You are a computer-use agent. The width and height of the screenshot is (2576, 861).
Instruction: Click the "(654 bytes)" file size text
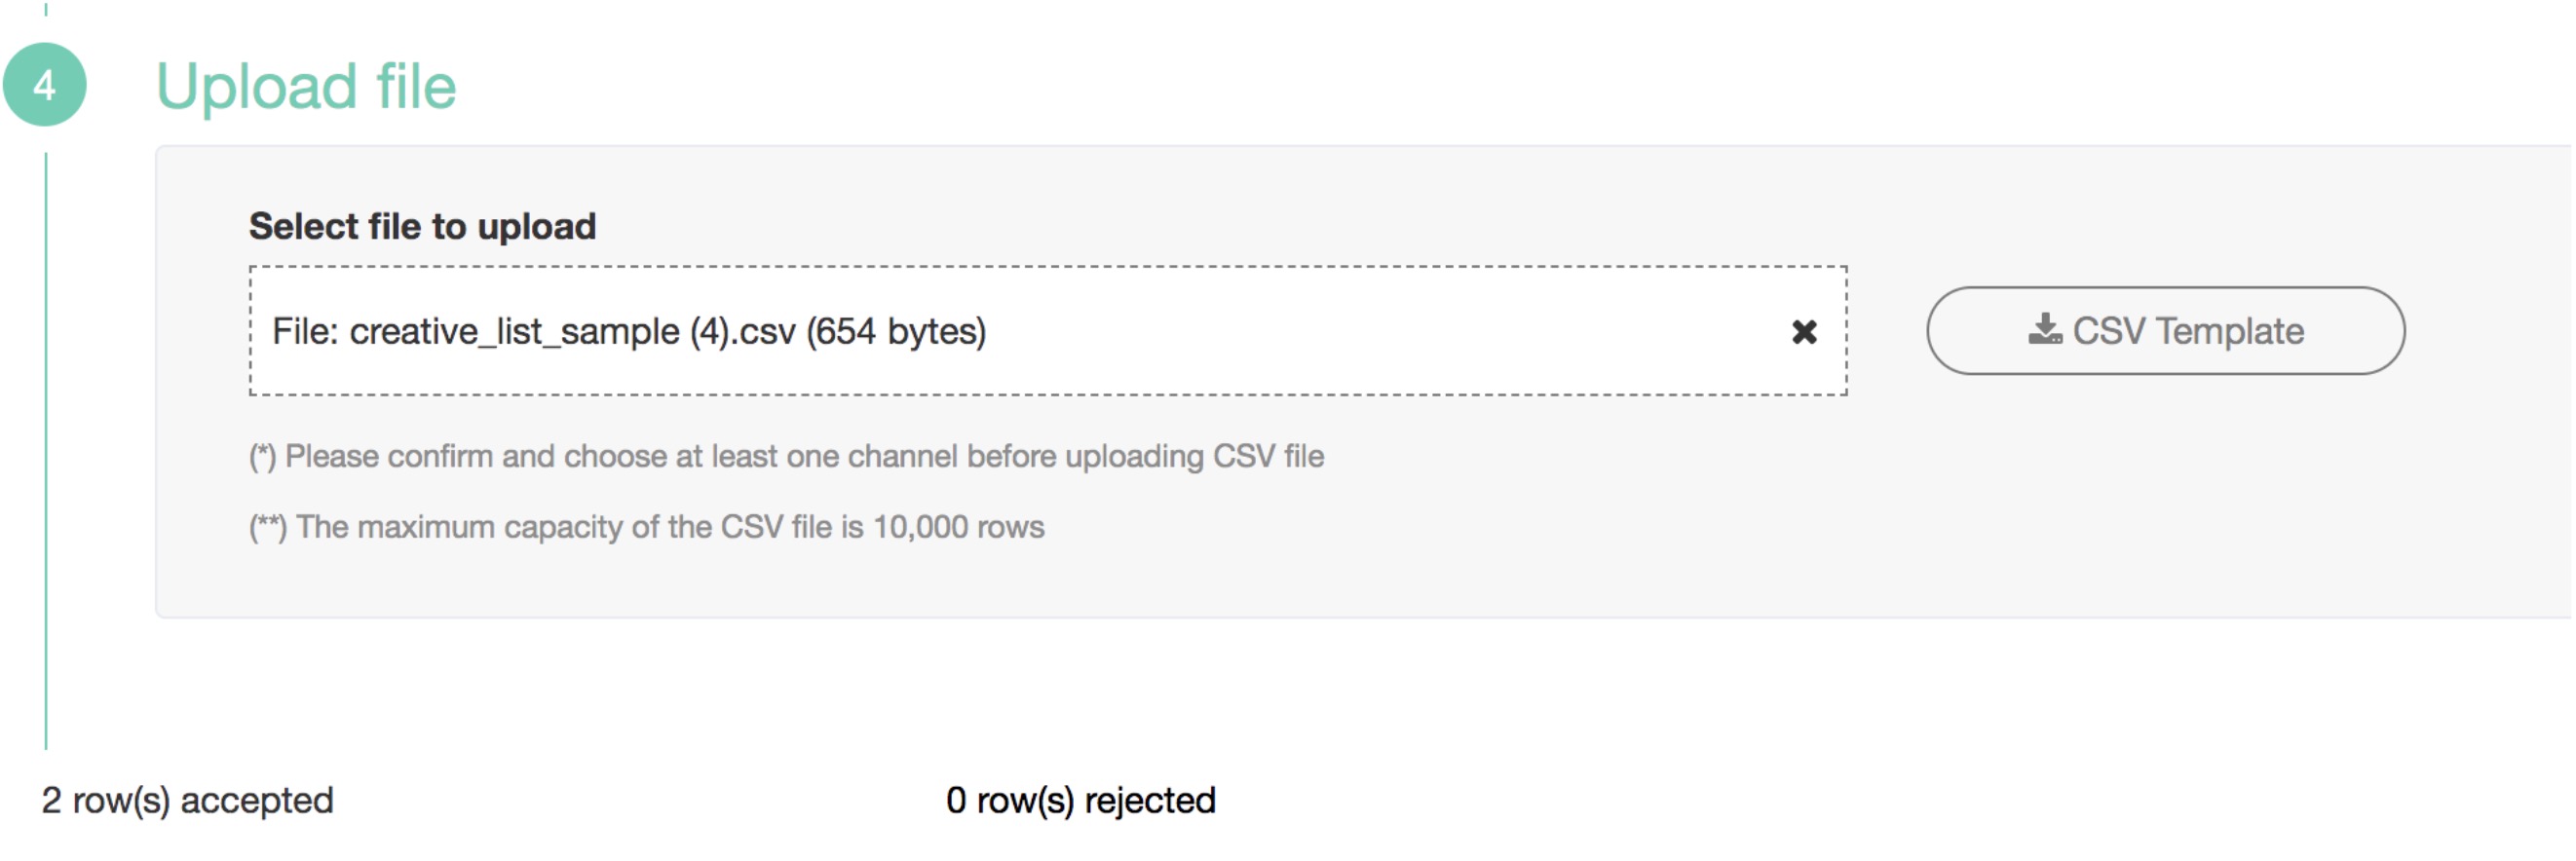[x=896, y=331]
